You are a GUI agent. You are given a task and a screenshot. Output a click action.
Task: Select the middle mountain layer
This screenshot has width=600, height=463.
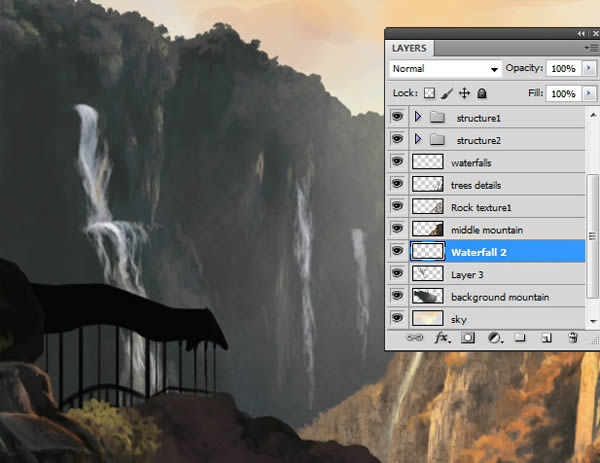(x=497, y=230)
